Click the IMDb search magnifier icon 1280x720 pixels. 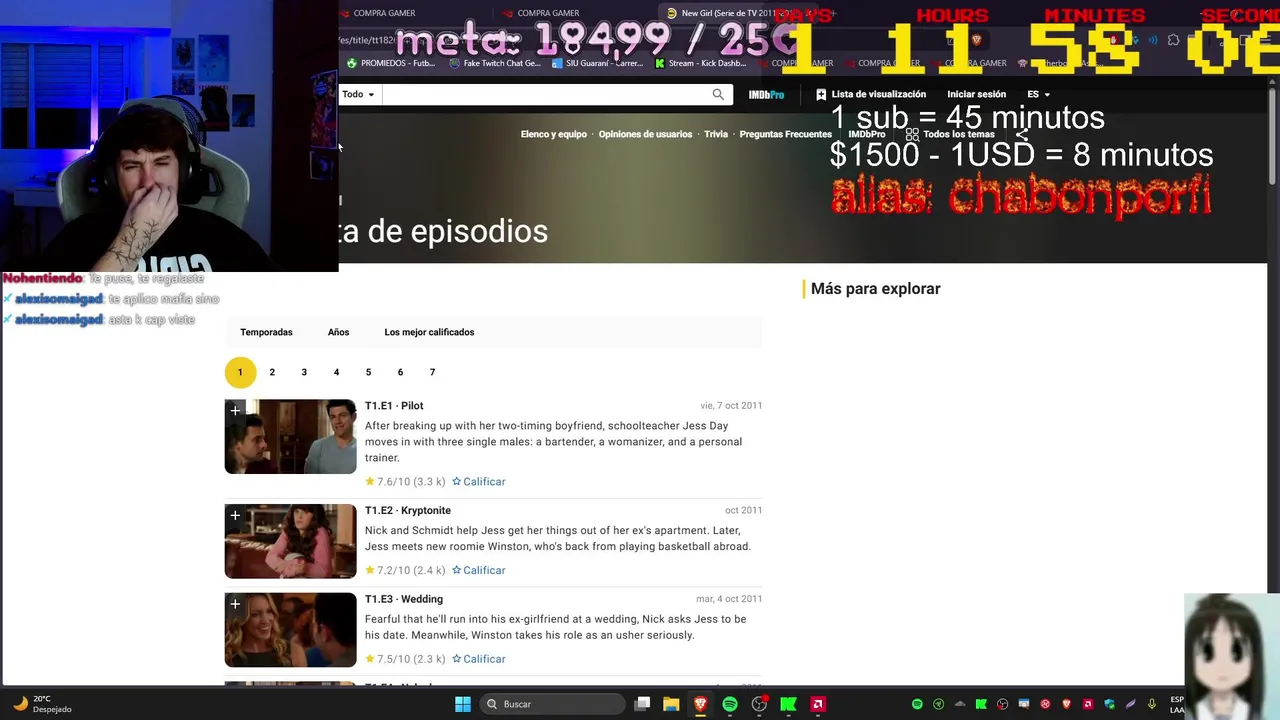click(718, 94)
